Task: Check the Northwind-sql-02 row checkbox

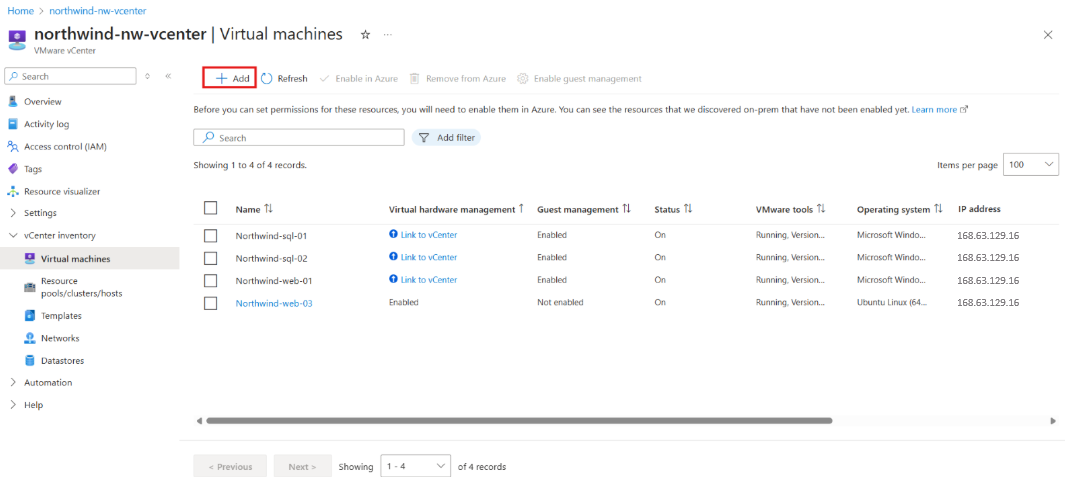Action: [x=211, y=258]
